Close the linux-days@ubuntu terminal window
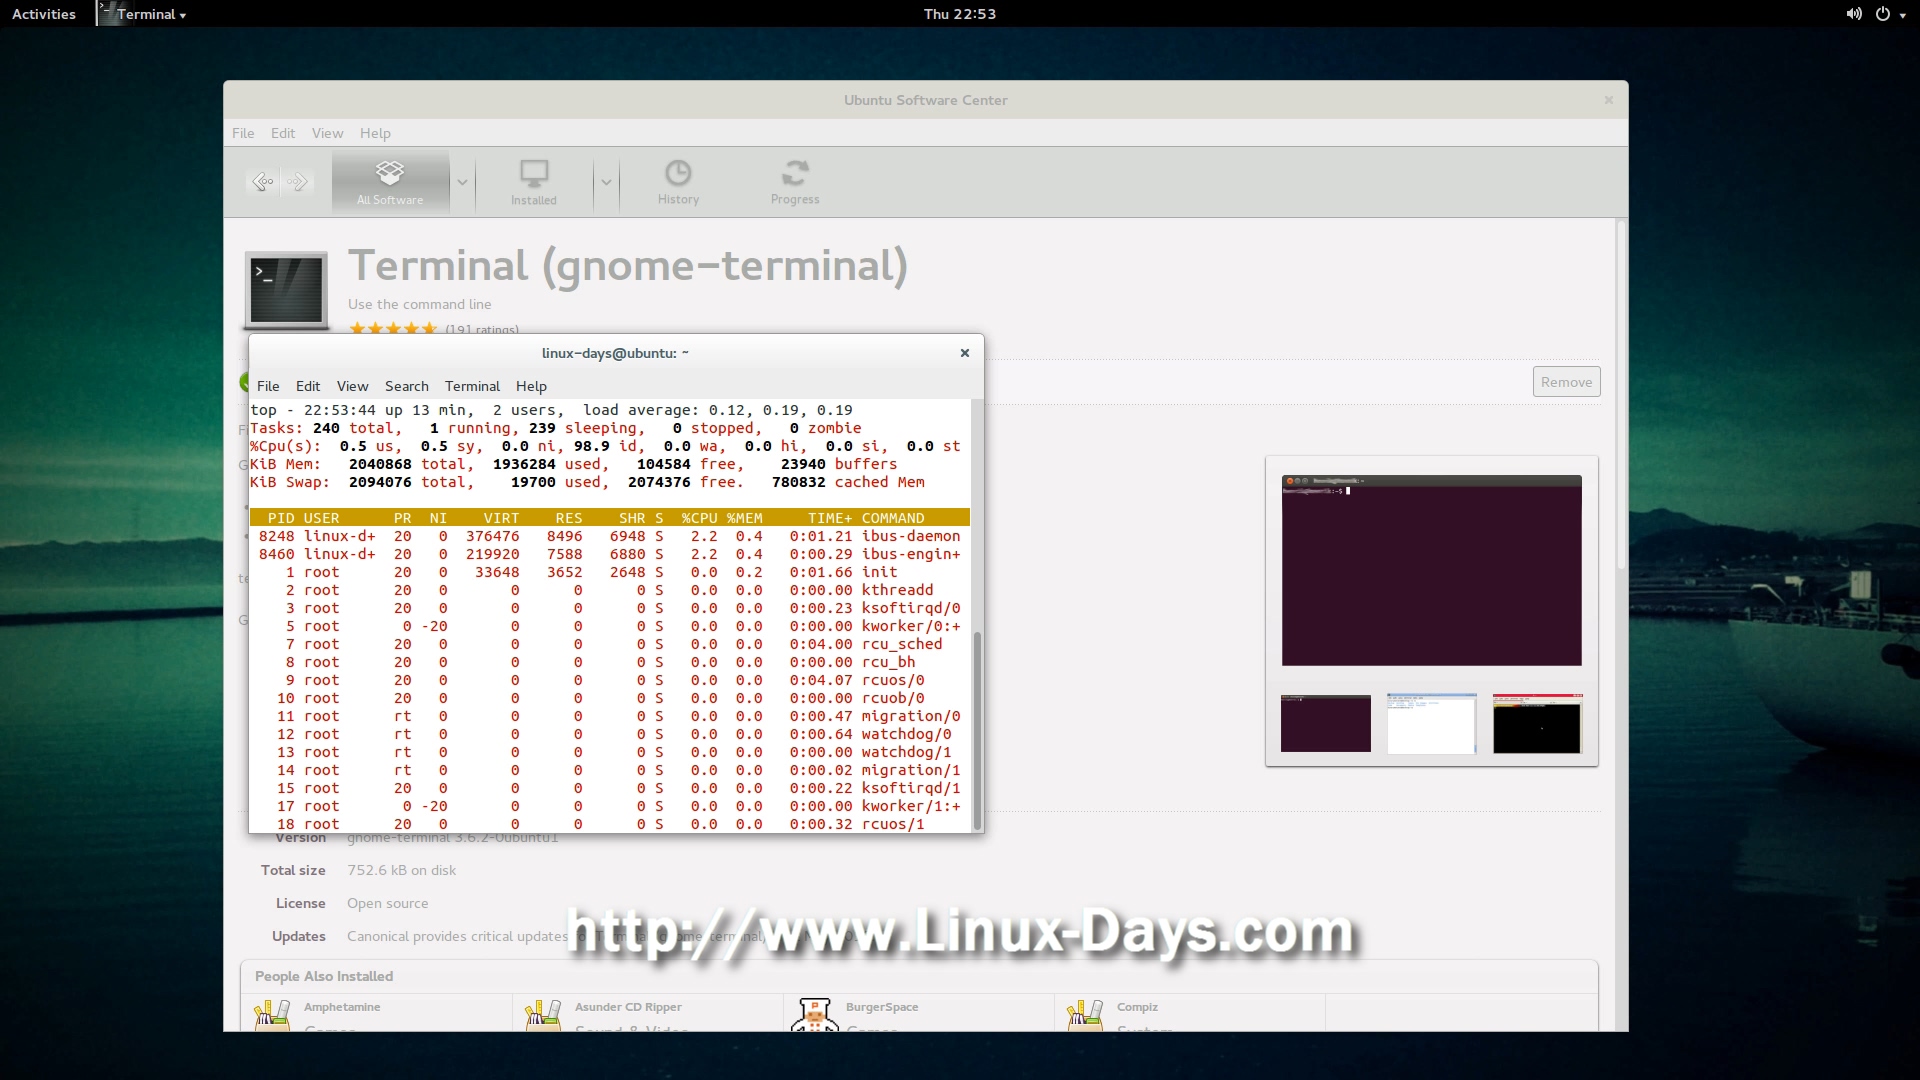1920x1080 pixels. pos(965,353)
